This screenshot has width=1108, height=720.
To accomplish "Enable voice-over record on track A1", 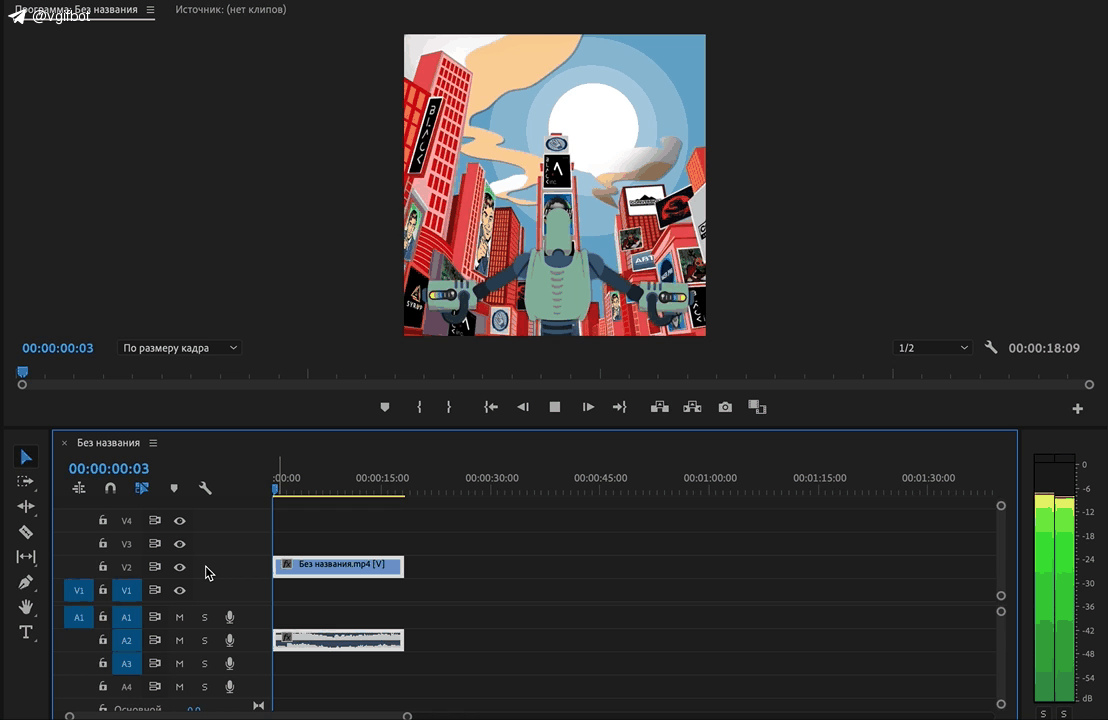I will 230,618.
